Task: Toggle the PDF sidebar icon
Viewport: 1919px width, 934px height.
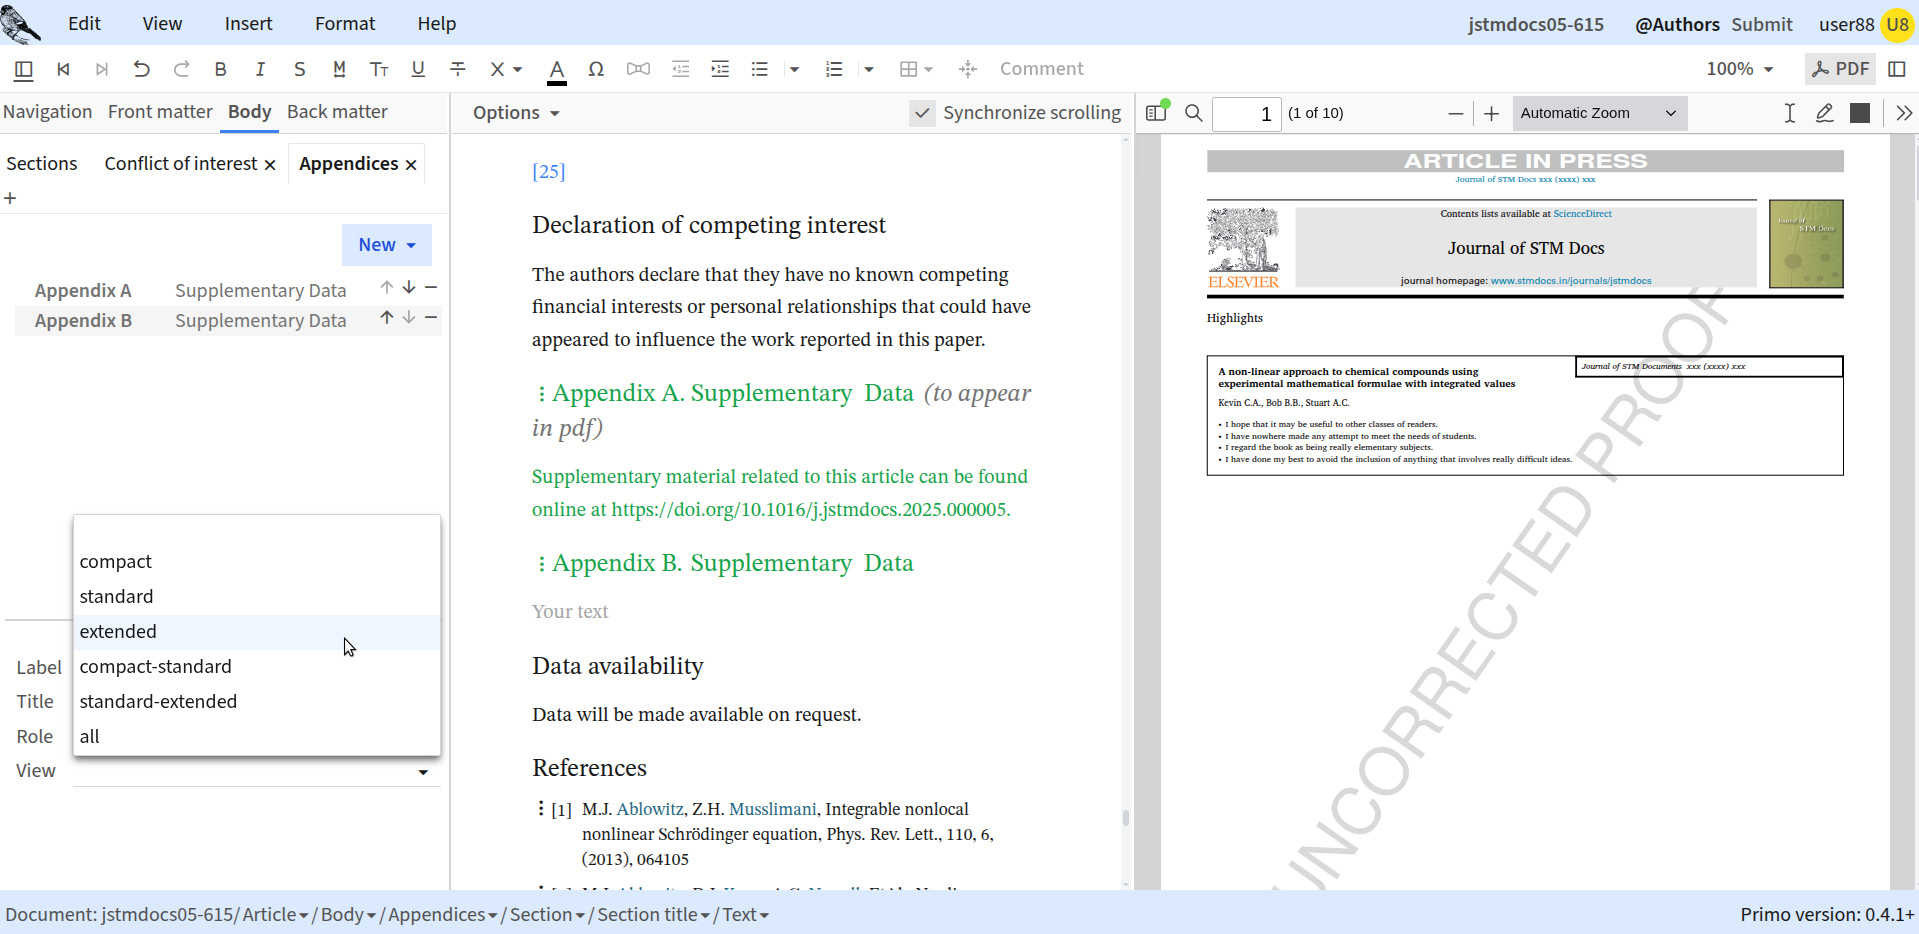Action: [x=1157, y=113]
